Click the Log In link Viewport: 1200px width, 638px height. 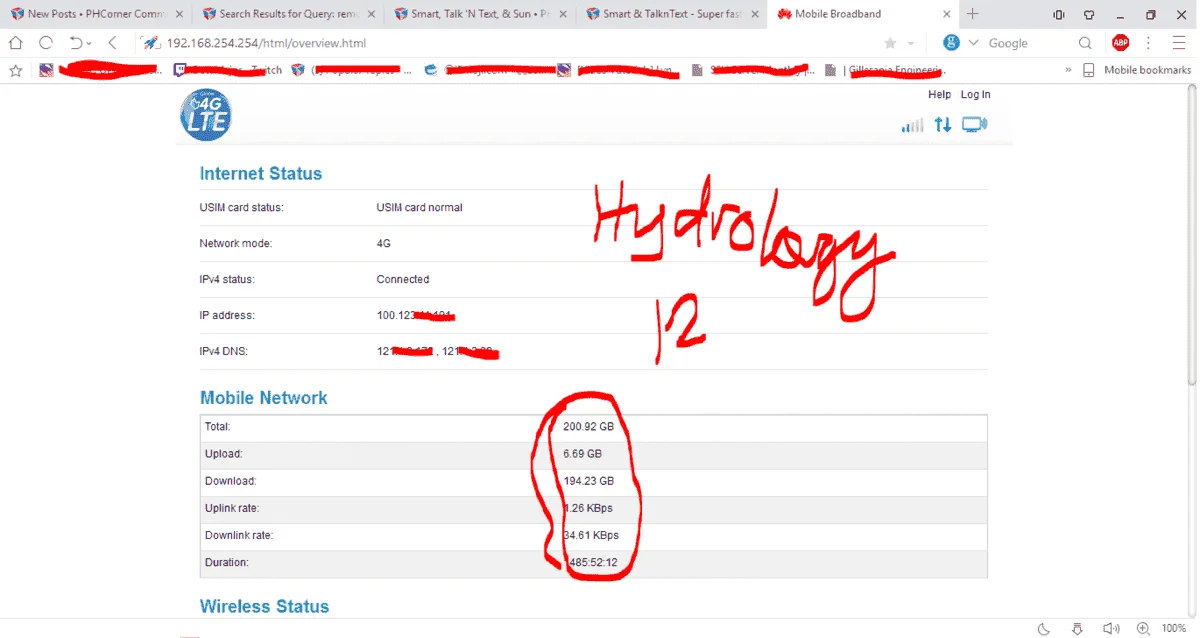975,94
